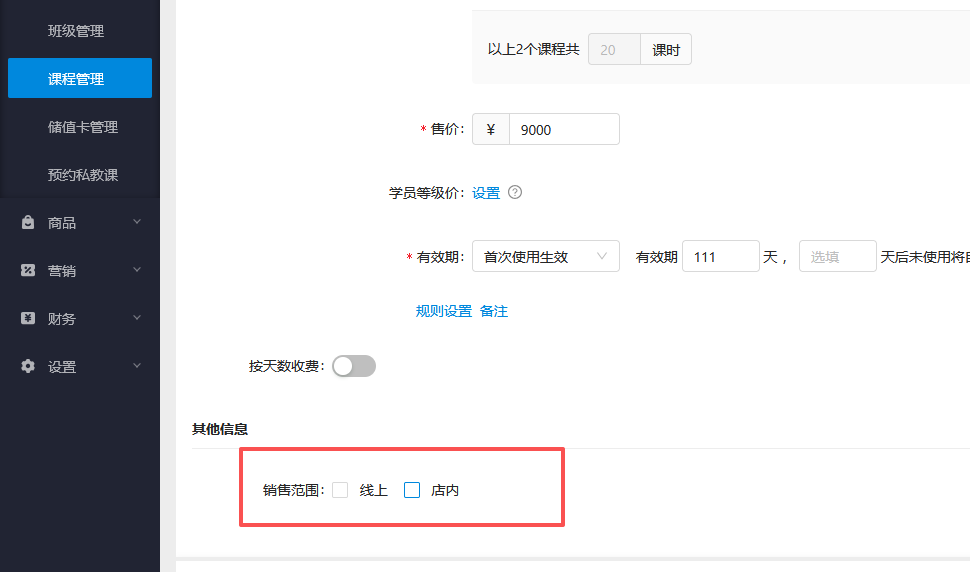Click the 设置 link for 学员等级价

point(486,193)
